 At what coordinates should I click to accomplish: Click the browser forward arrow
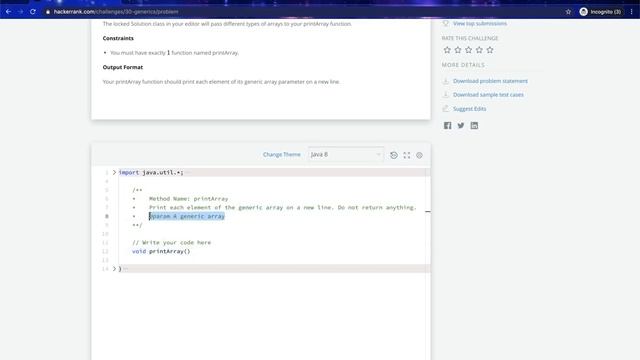click(20, 12)
